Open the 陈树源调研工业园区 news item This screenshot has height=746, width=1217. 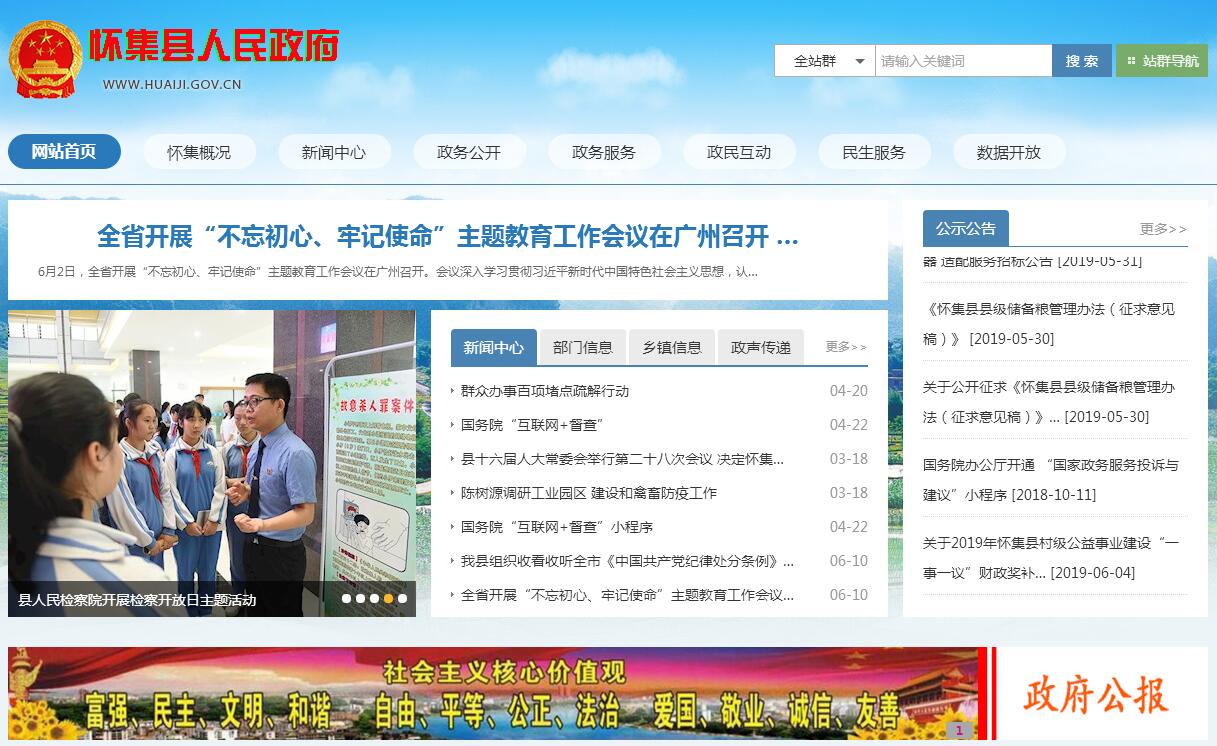coord(588,493)
